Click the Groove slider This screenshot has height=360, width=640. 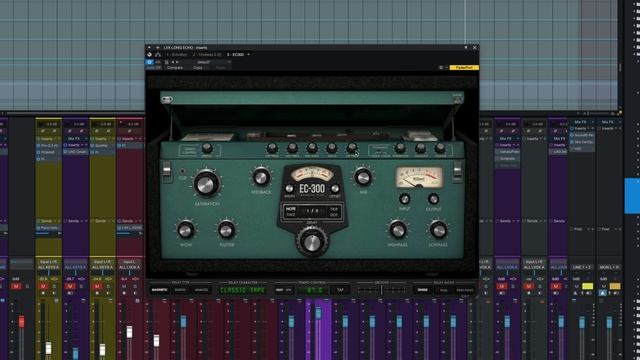[382, 290]
